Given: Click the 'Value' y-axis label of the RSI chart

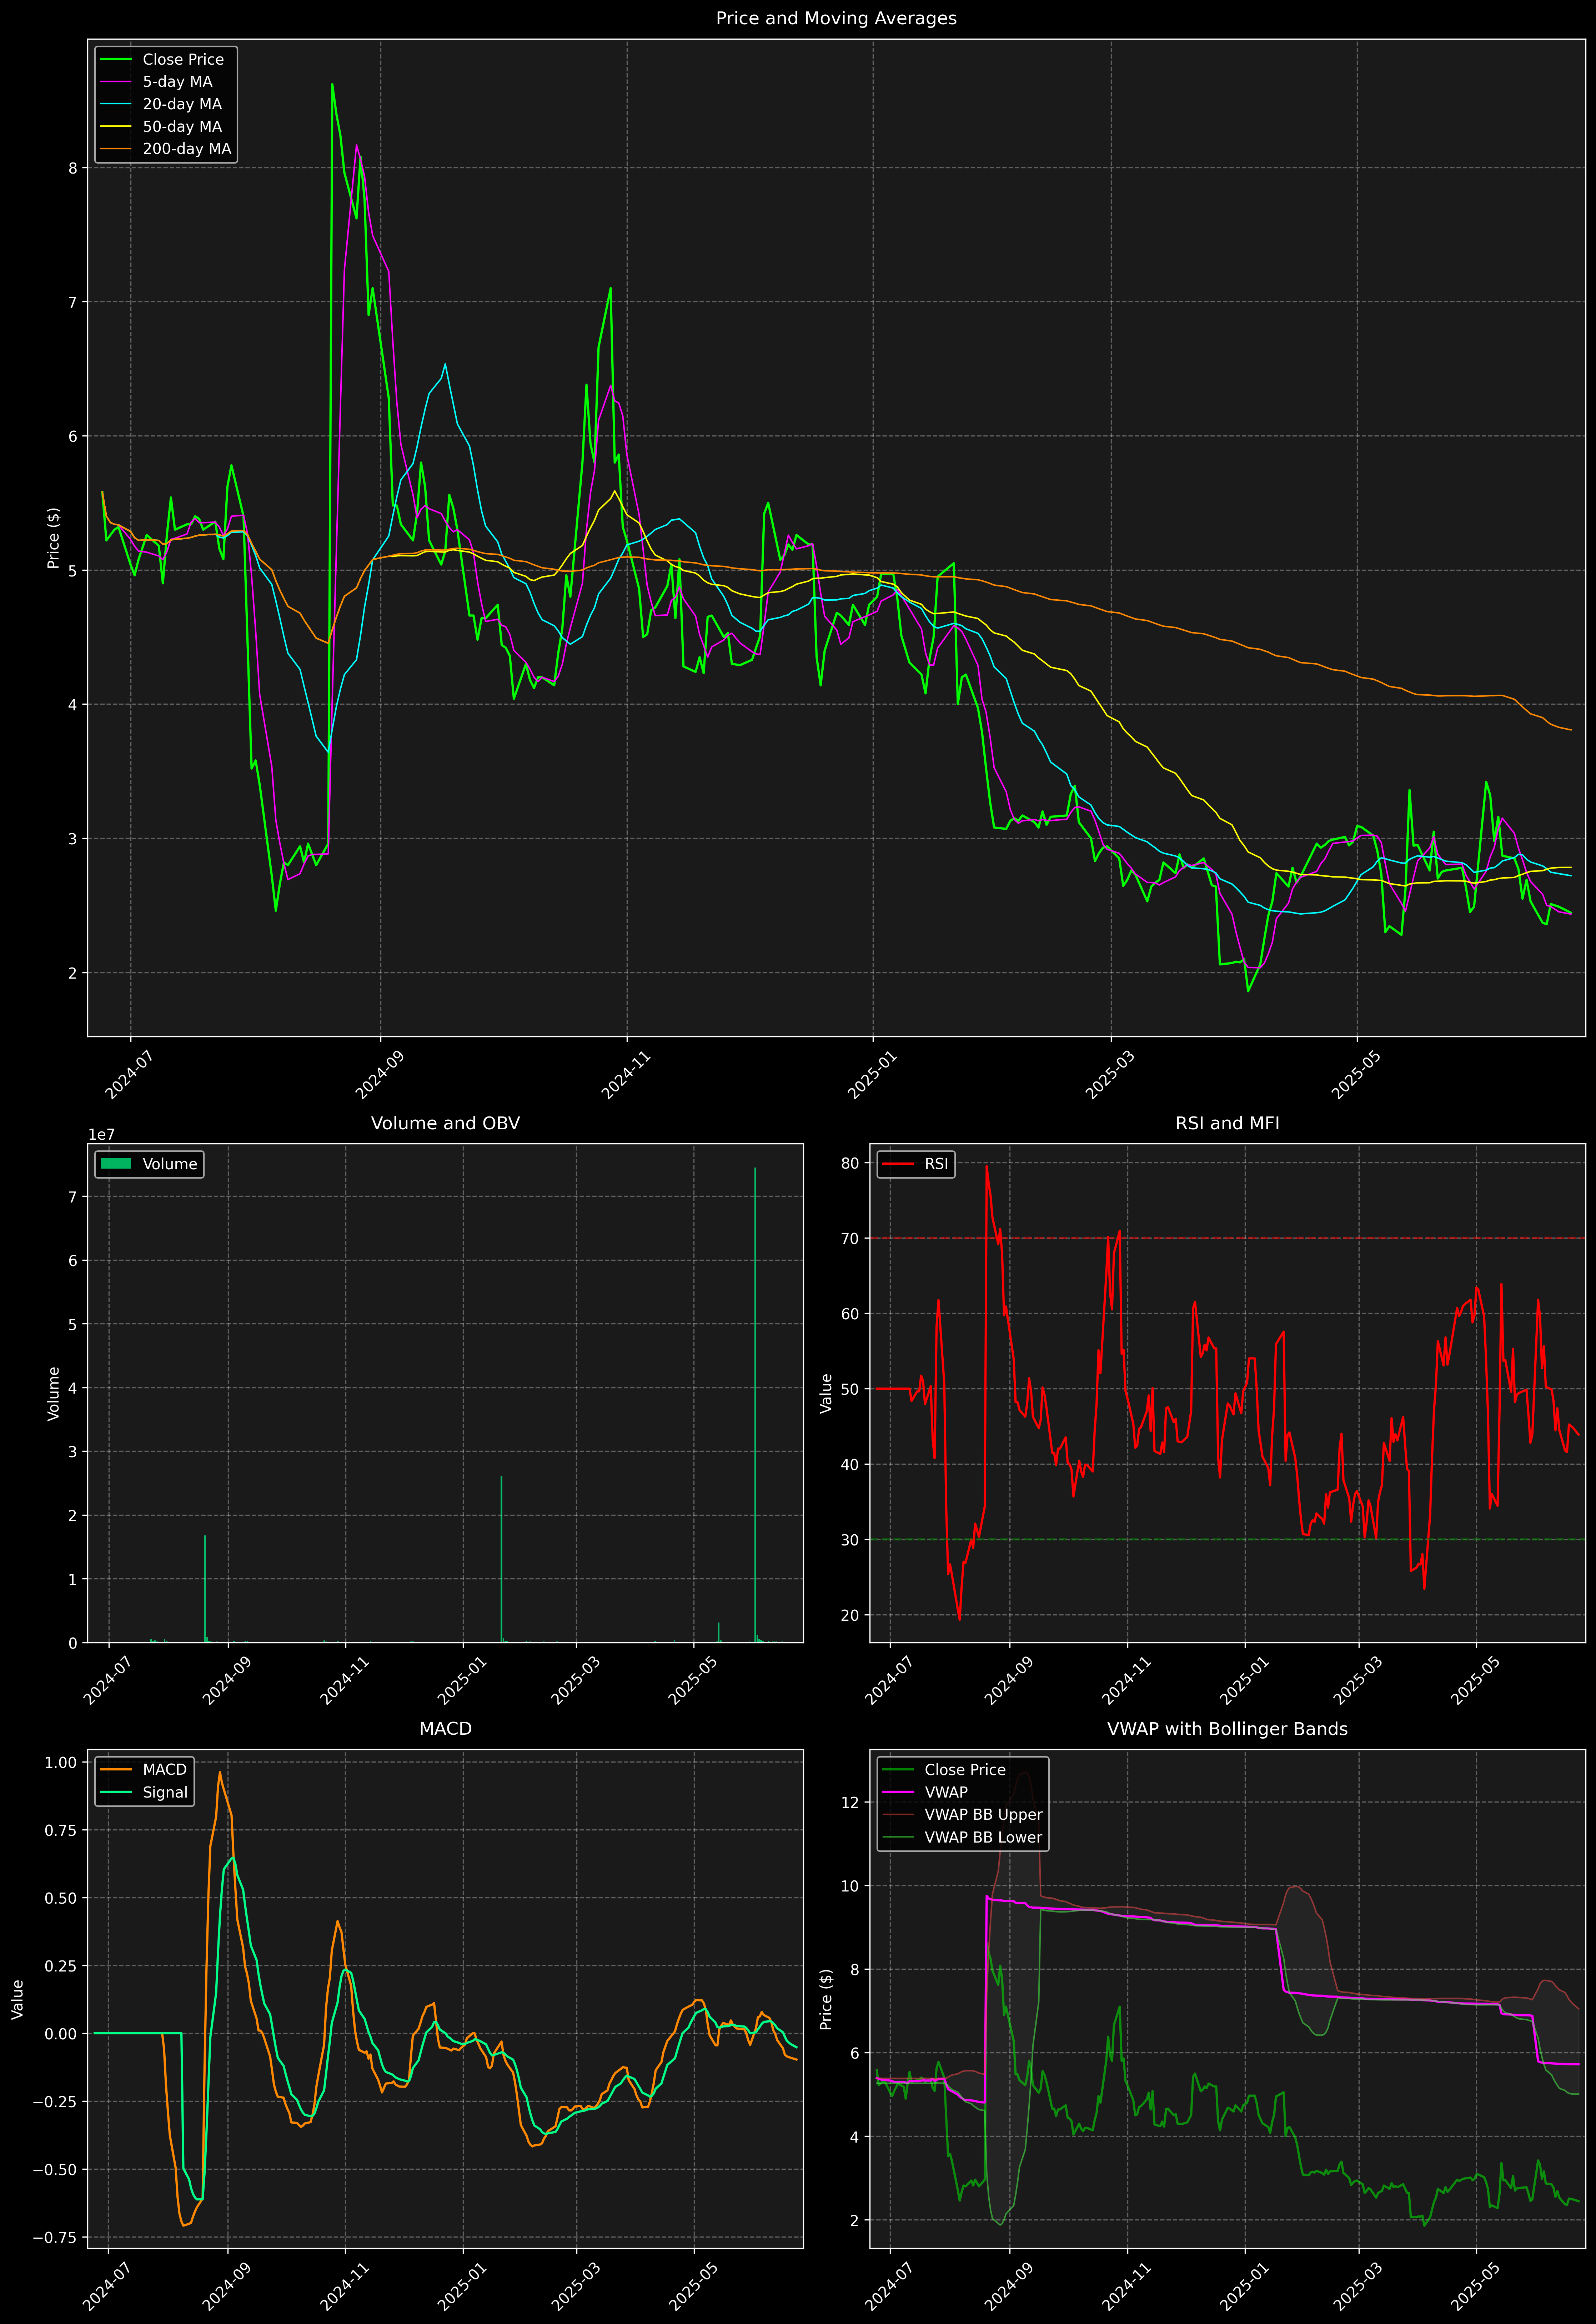Looking at the screenshot, I should click(x=826, y=1393).
